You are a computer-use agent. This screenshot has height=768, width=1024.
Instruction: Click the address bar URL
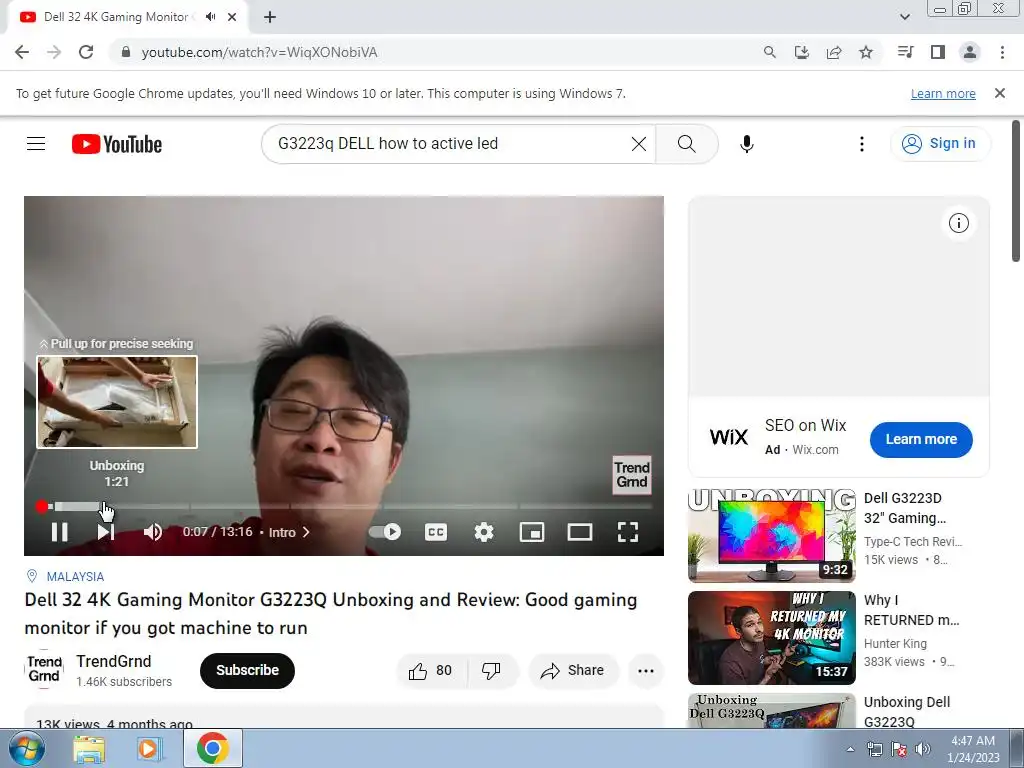(259, 52)
